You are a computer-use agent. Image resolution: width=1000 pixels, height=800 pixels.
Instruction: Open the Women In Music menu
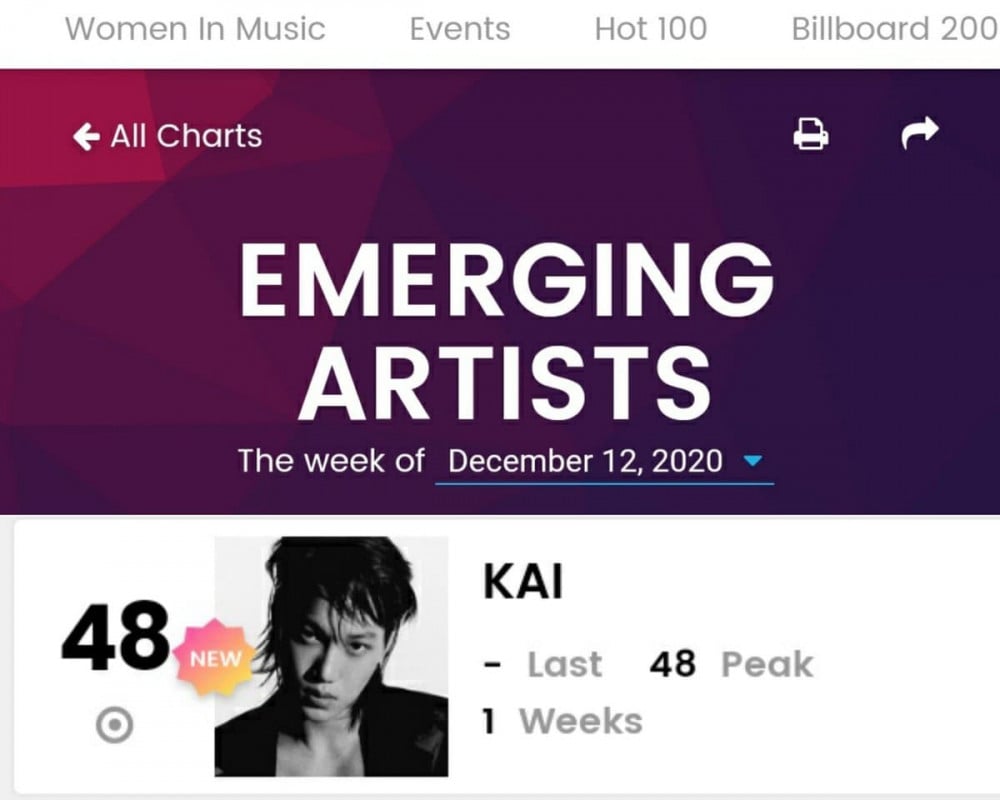pyautogui.click(x=195, y=29)
